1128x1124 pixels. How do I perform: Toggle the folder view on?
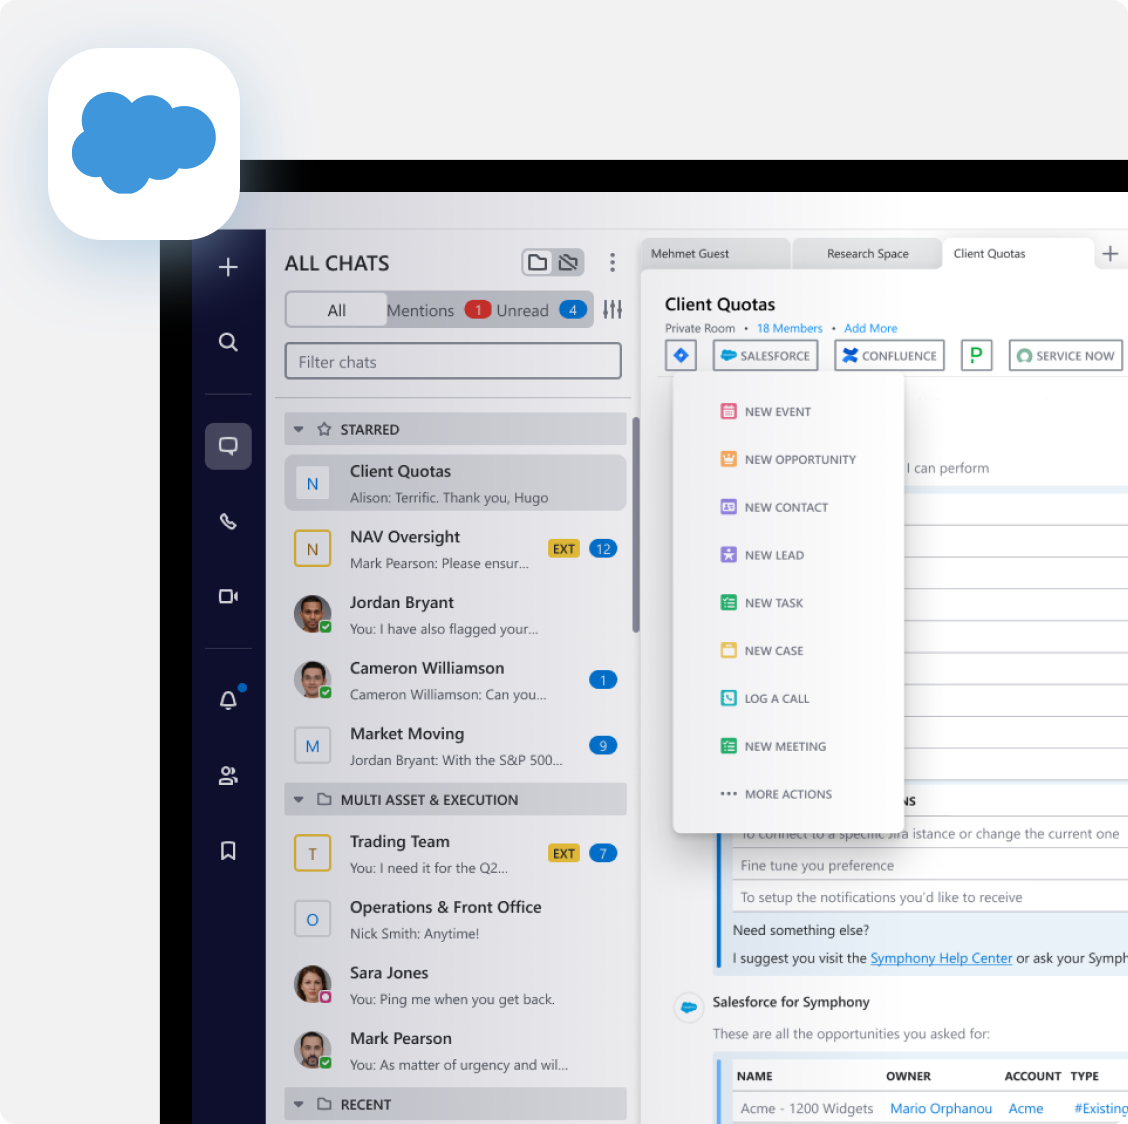(538, 263)
